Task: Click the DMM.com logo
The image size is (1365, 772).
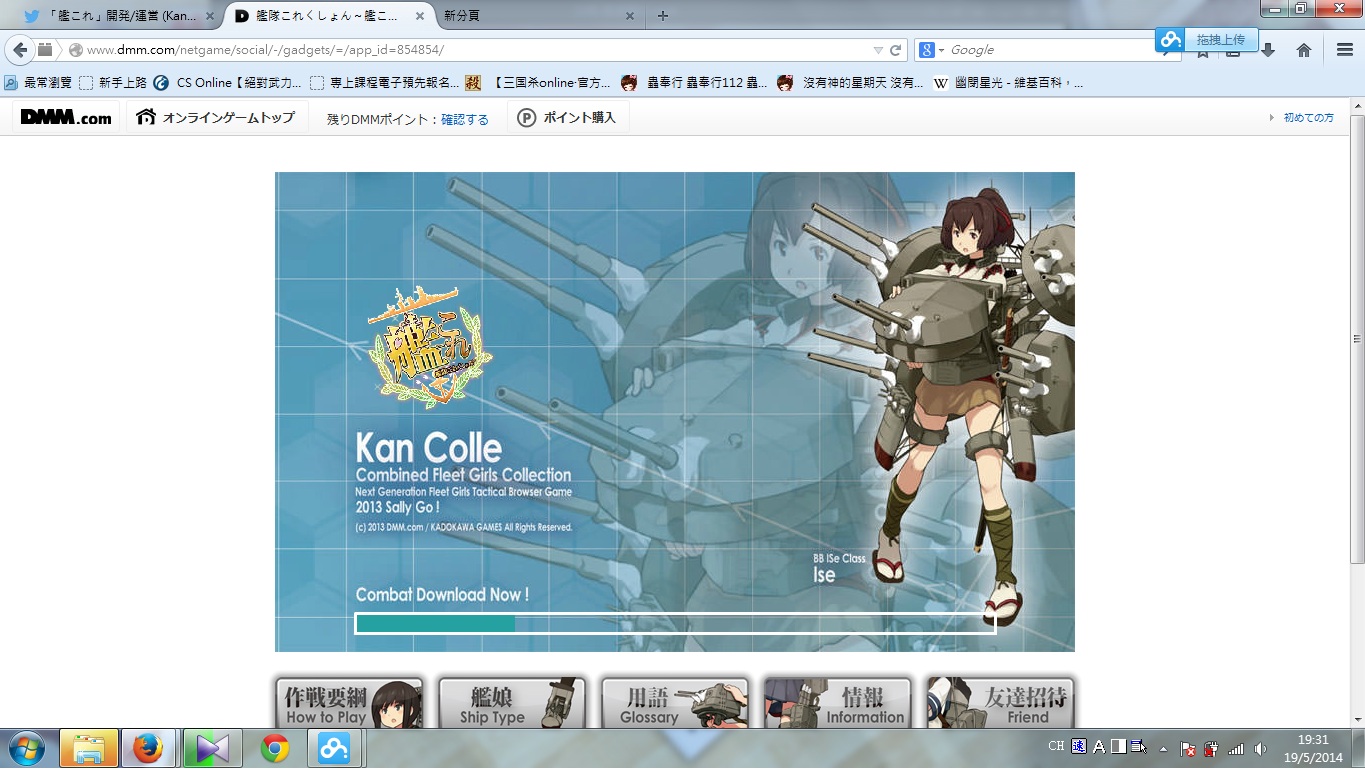Action: point(66,117)
